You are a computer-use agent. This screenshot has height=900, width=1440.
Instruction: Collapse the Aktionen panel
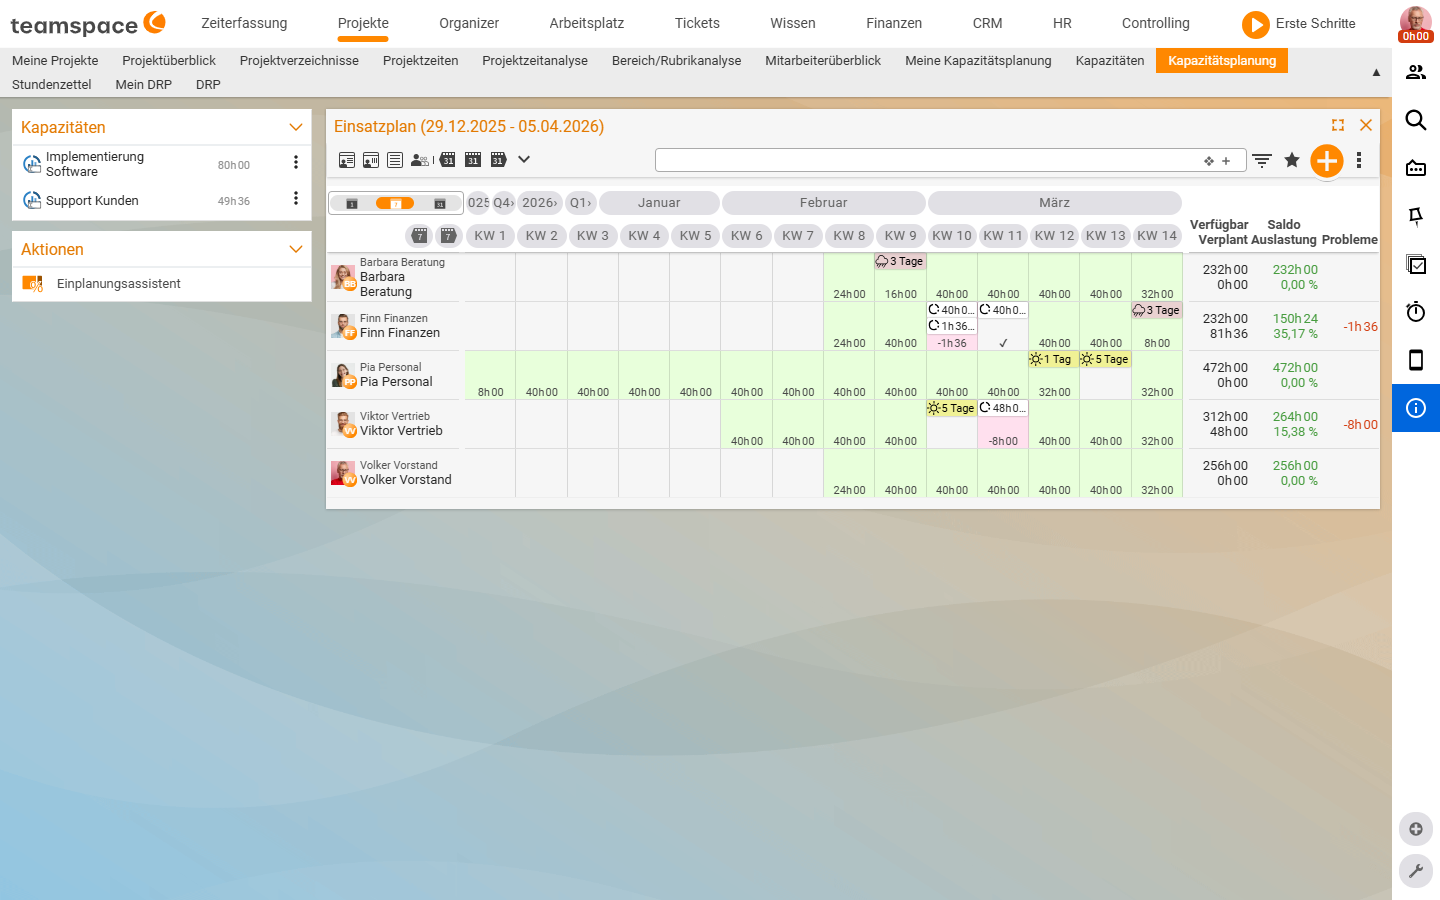(x=296, y=249)
